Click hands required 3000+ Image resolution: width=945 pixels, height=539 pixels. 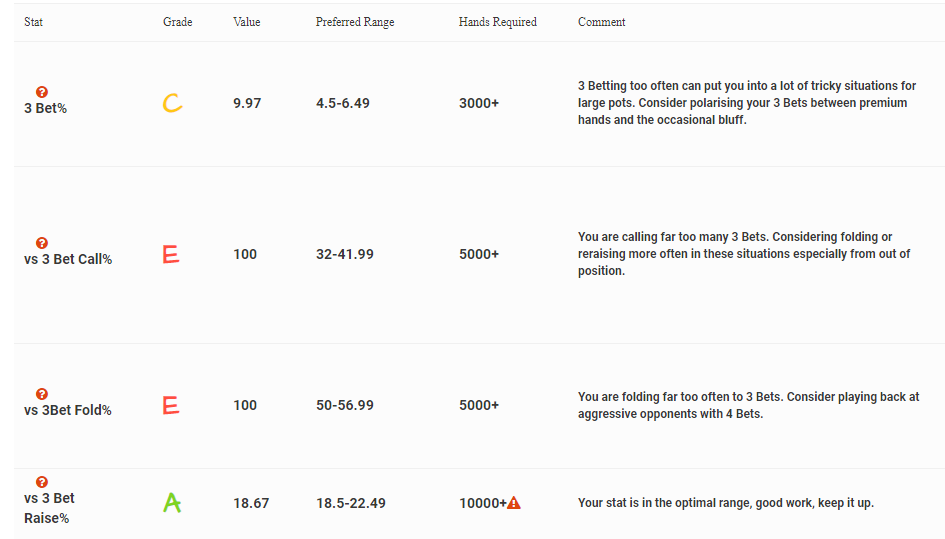coord(479,103)
